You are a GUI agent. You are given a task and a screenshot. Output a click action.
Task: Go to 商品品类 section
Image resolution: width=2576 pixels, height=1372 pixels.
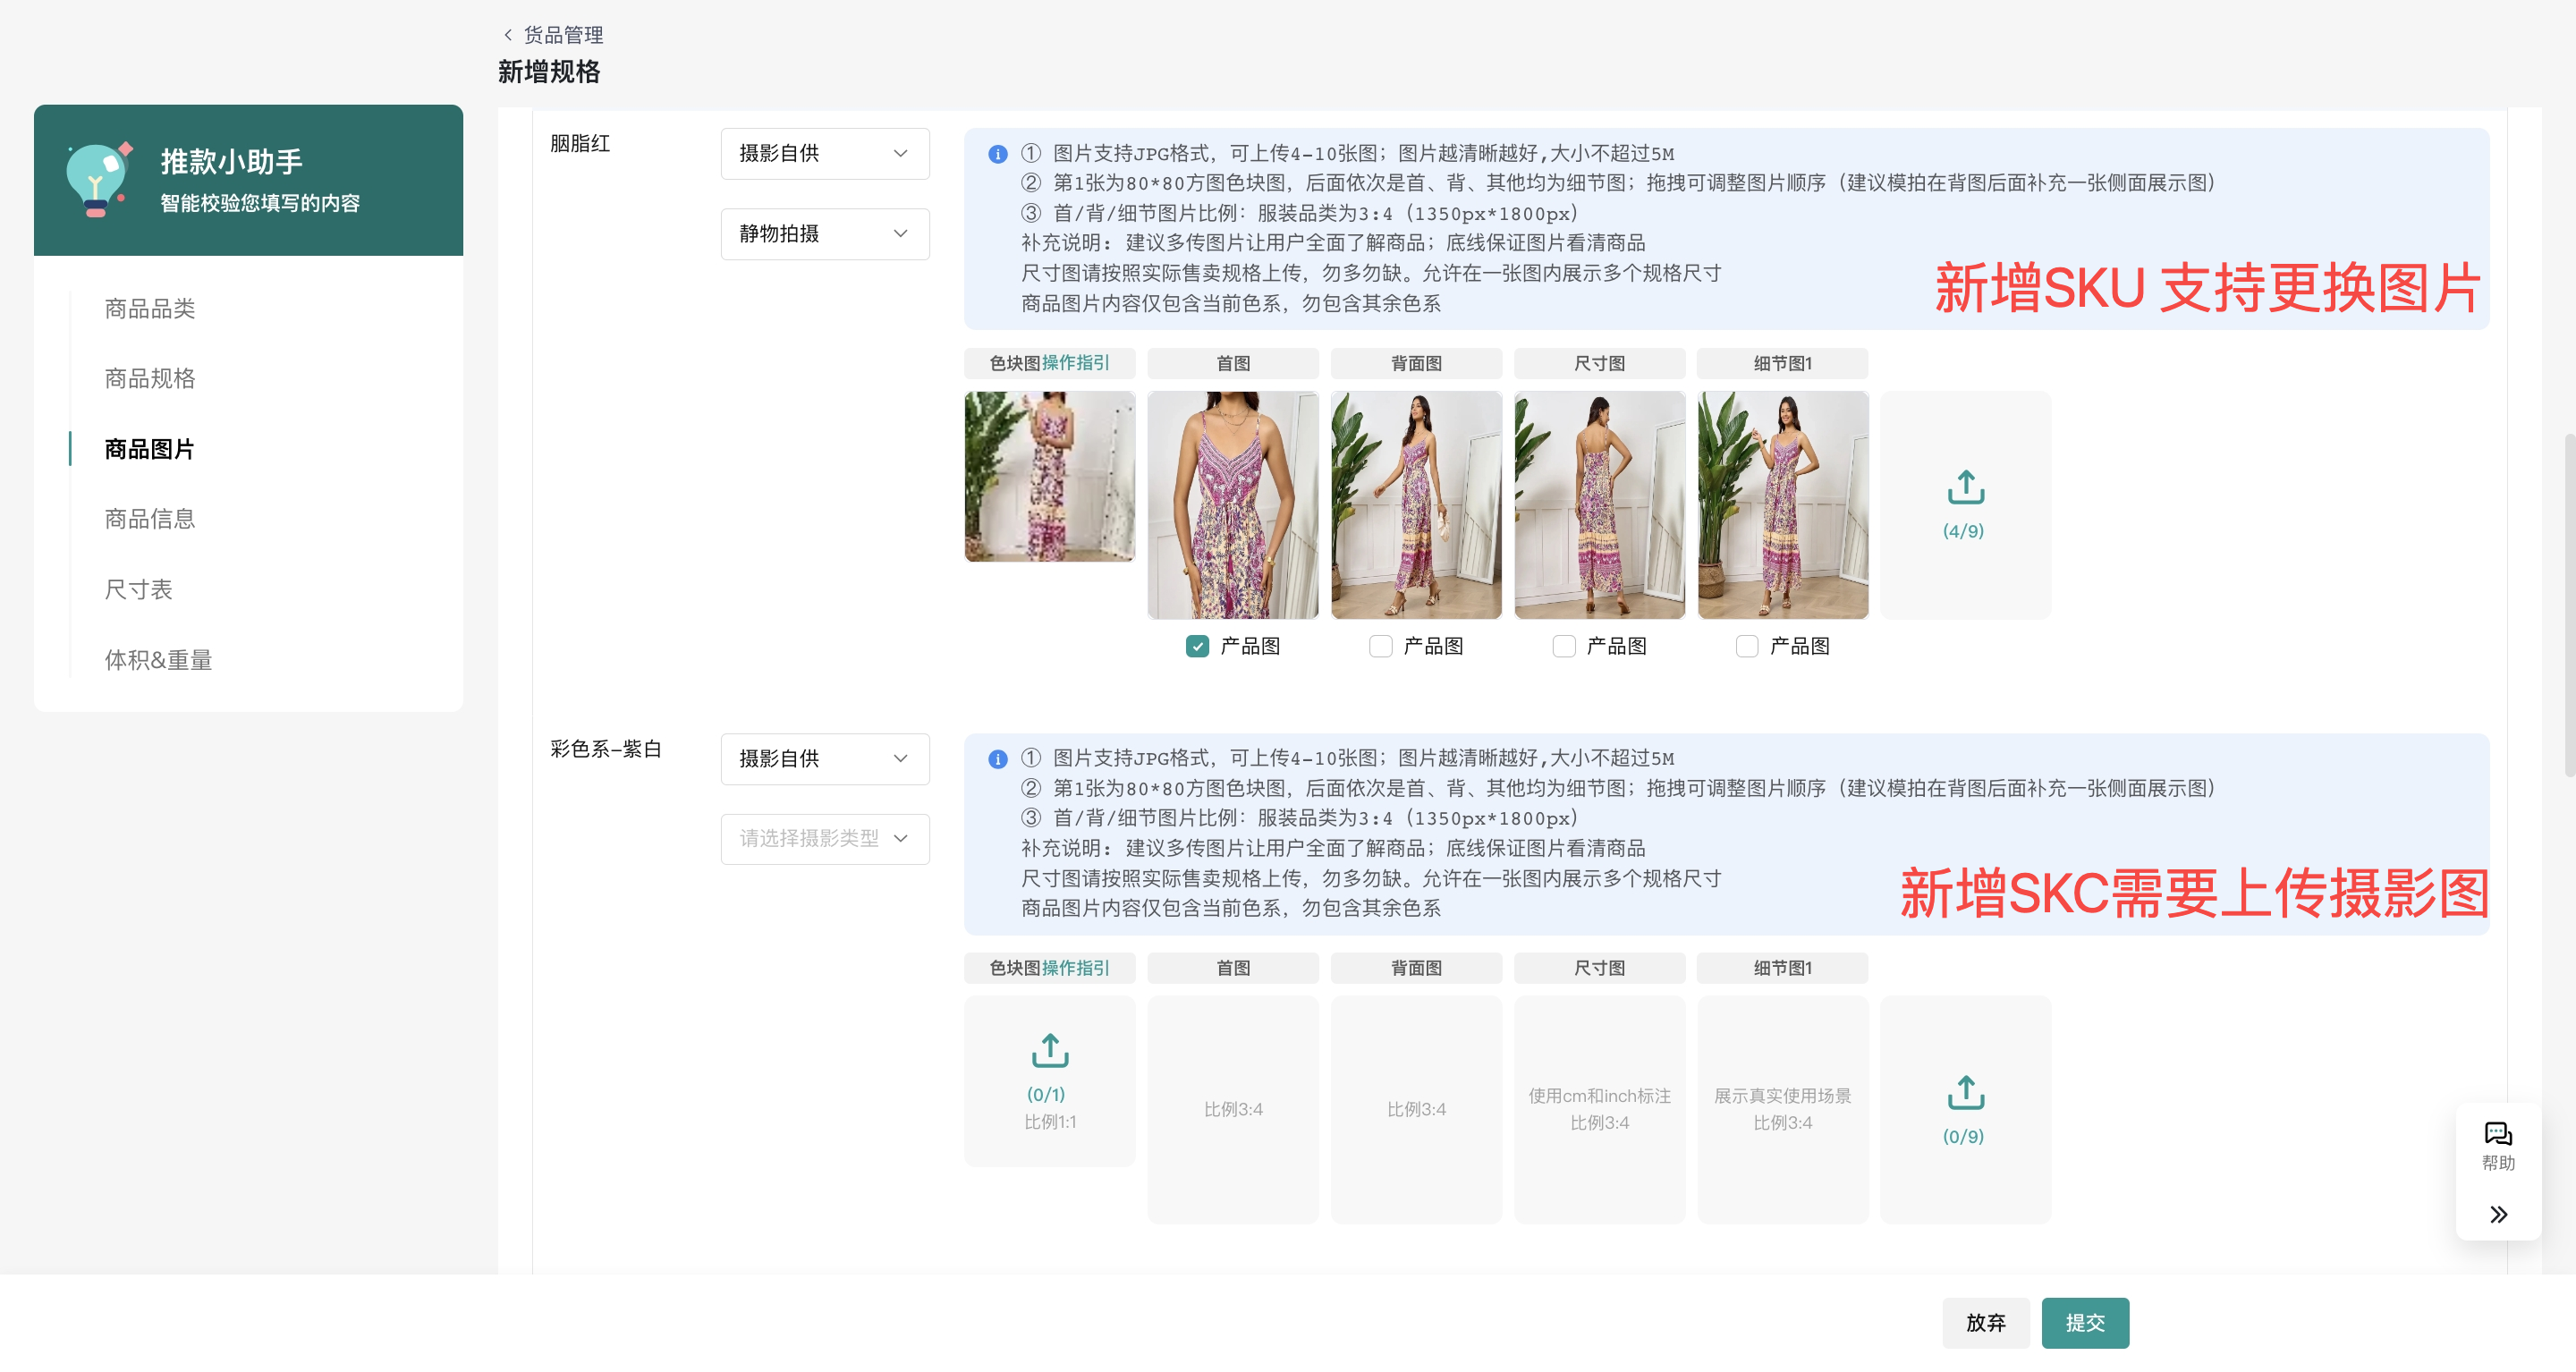(150, 308)
